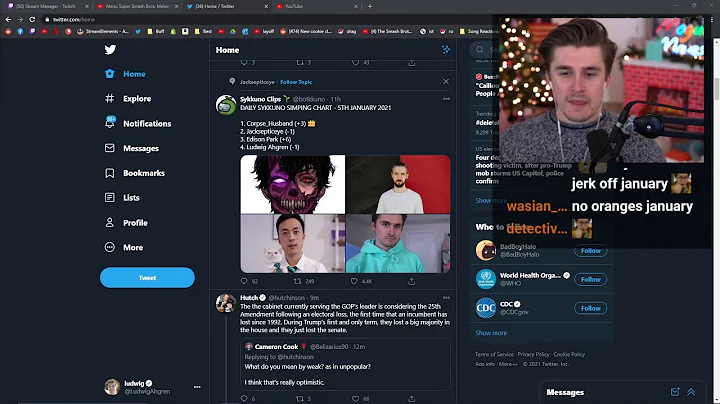Open Ads info link

[485, 364]
